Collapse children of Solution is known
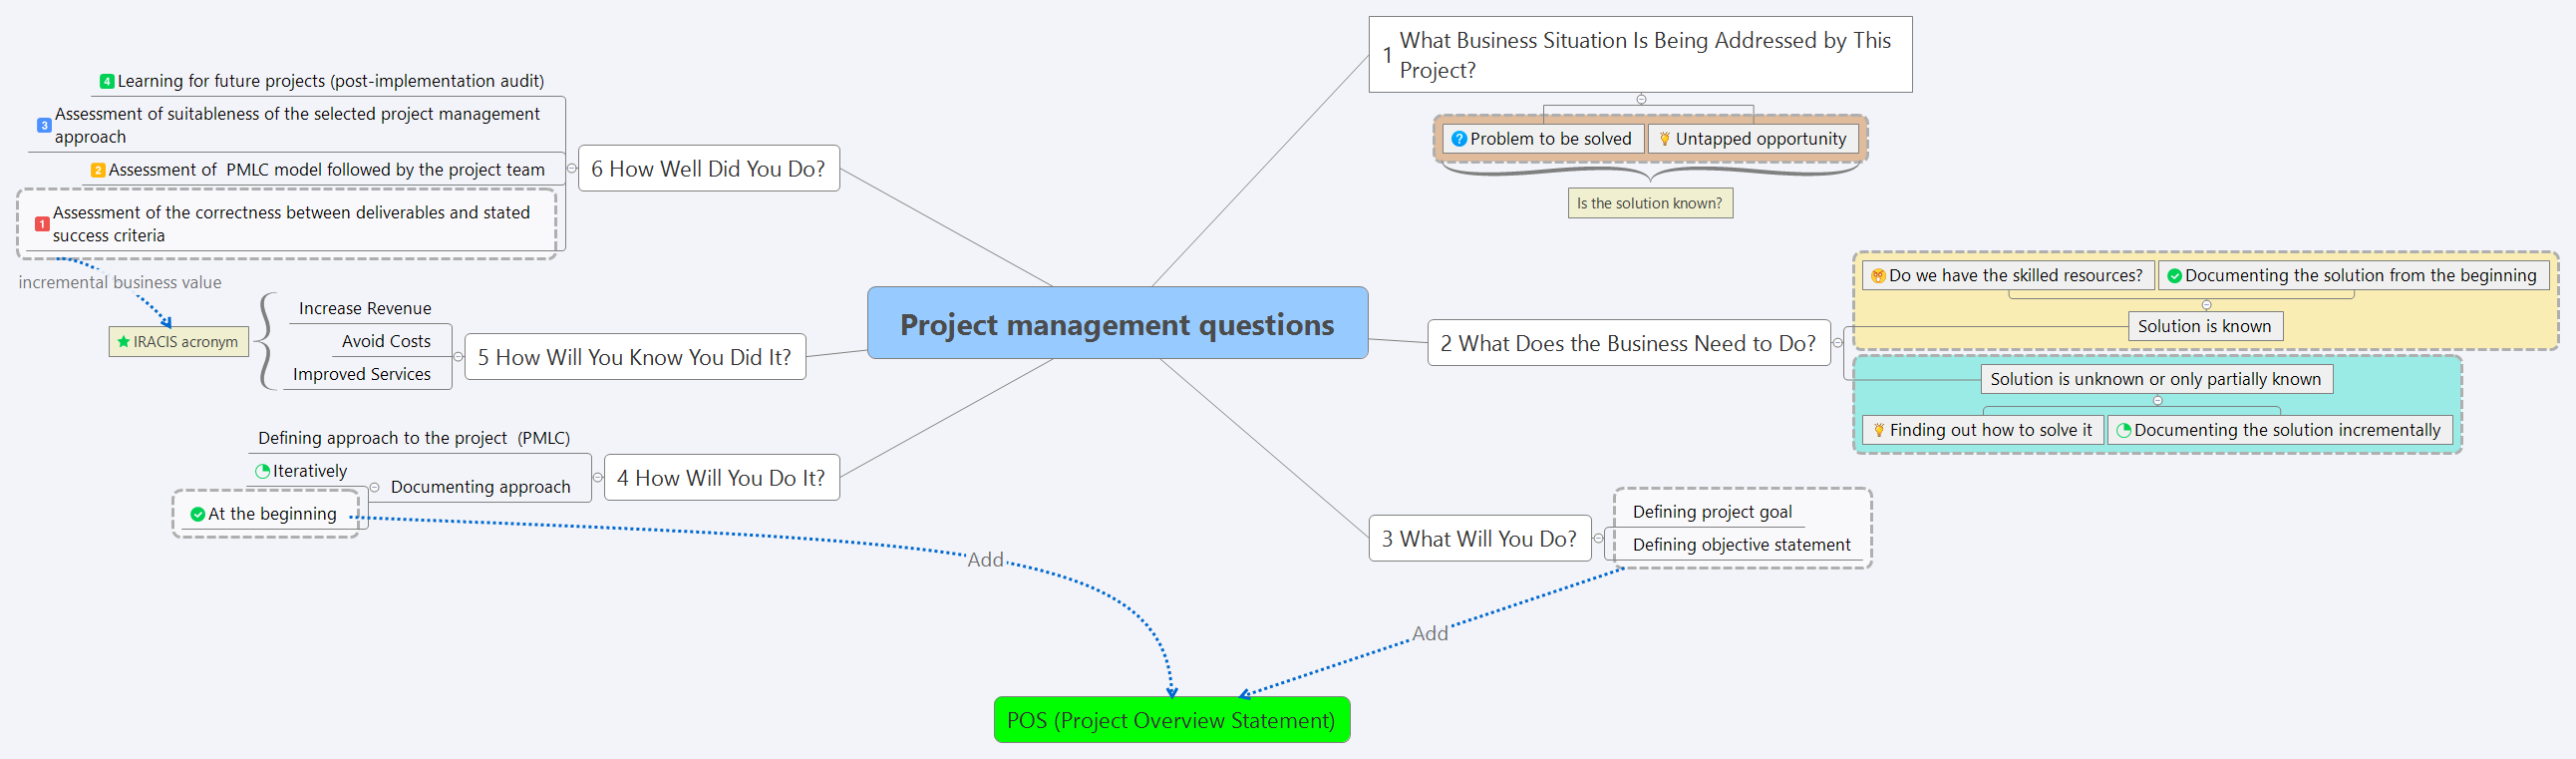The image size is (2576, 759). 2206,305
